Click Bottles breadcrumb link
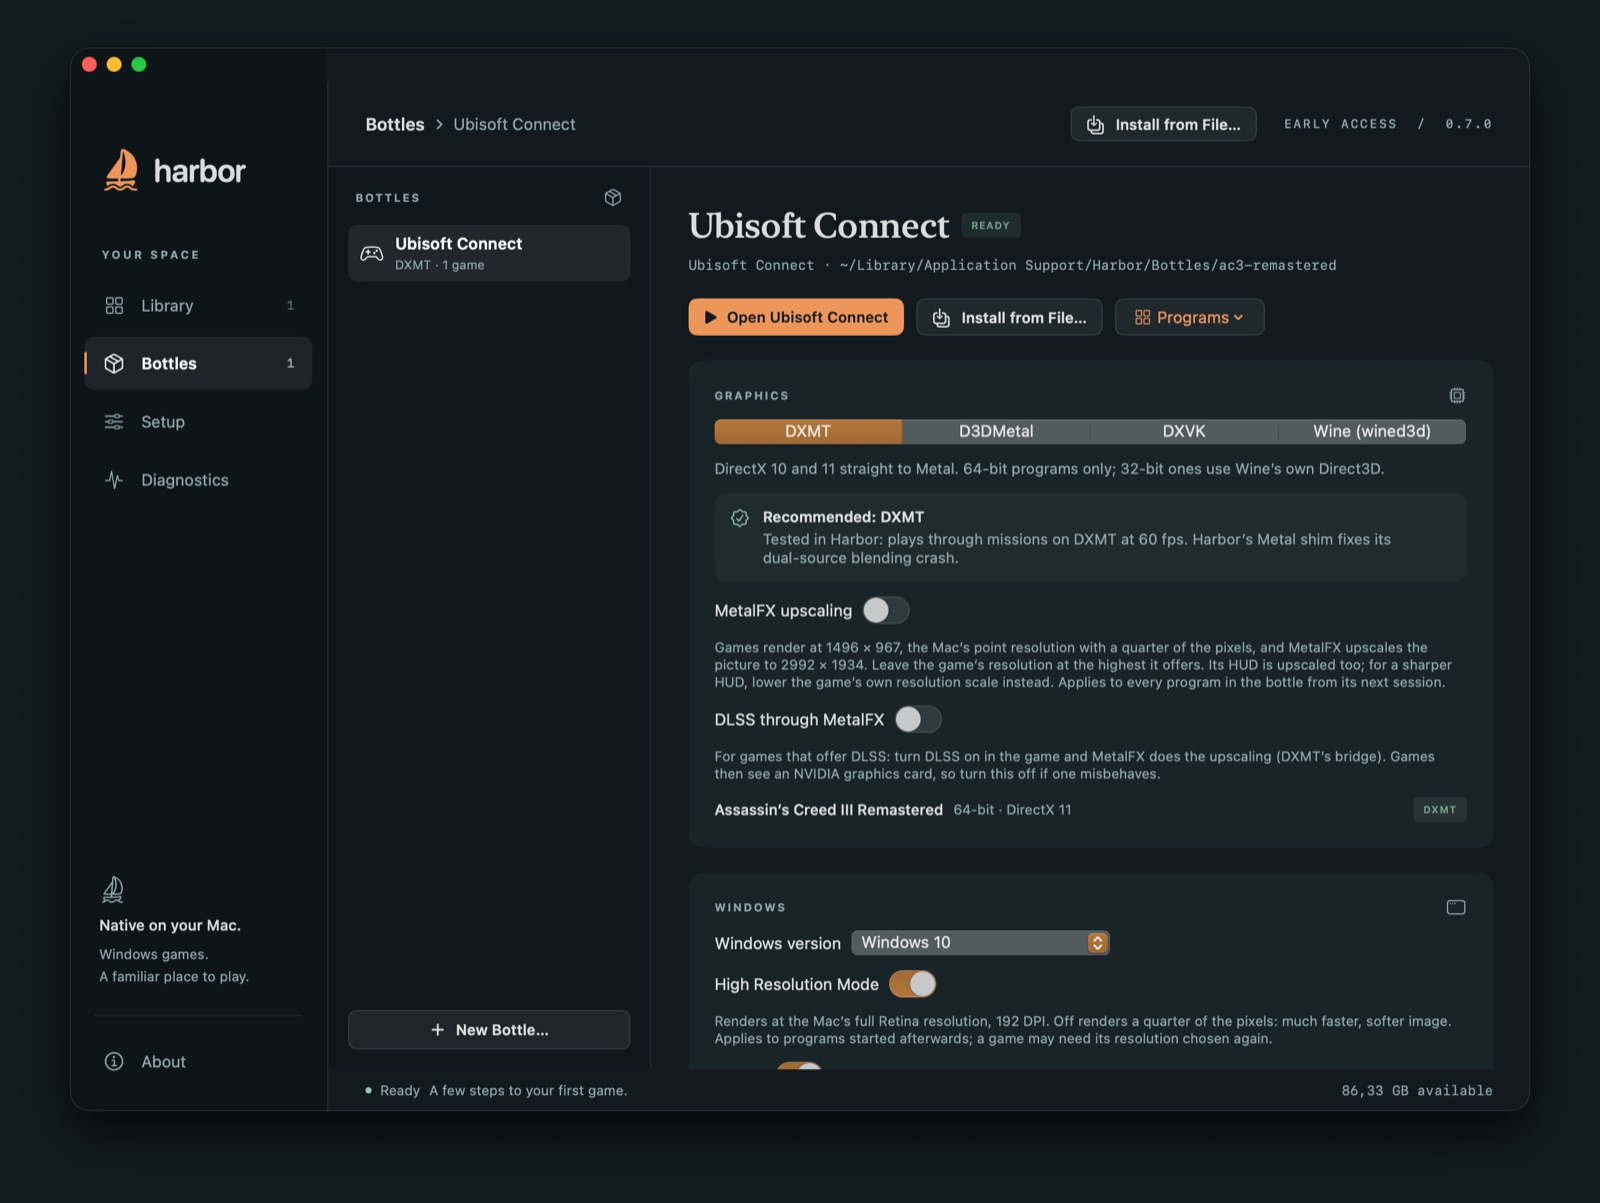The height and width of the screenshot is (1203, 1600). pyautogui.click(x=395, y=124)
